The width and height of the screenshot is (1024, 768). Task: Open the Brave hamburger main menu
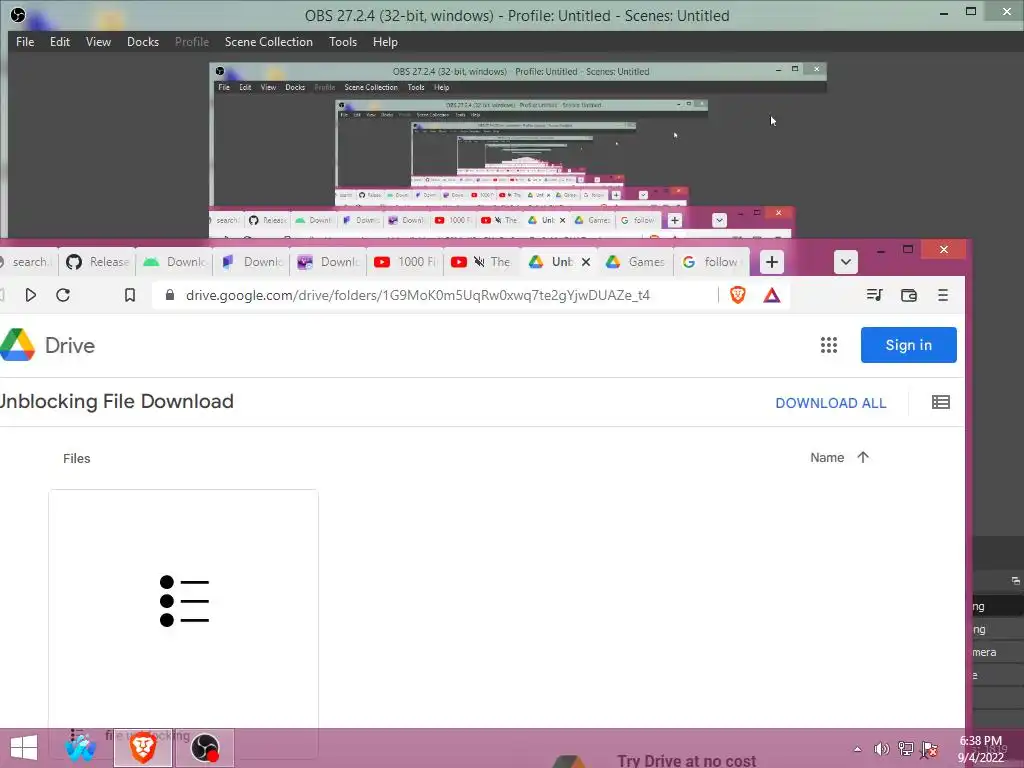[942, 295]
